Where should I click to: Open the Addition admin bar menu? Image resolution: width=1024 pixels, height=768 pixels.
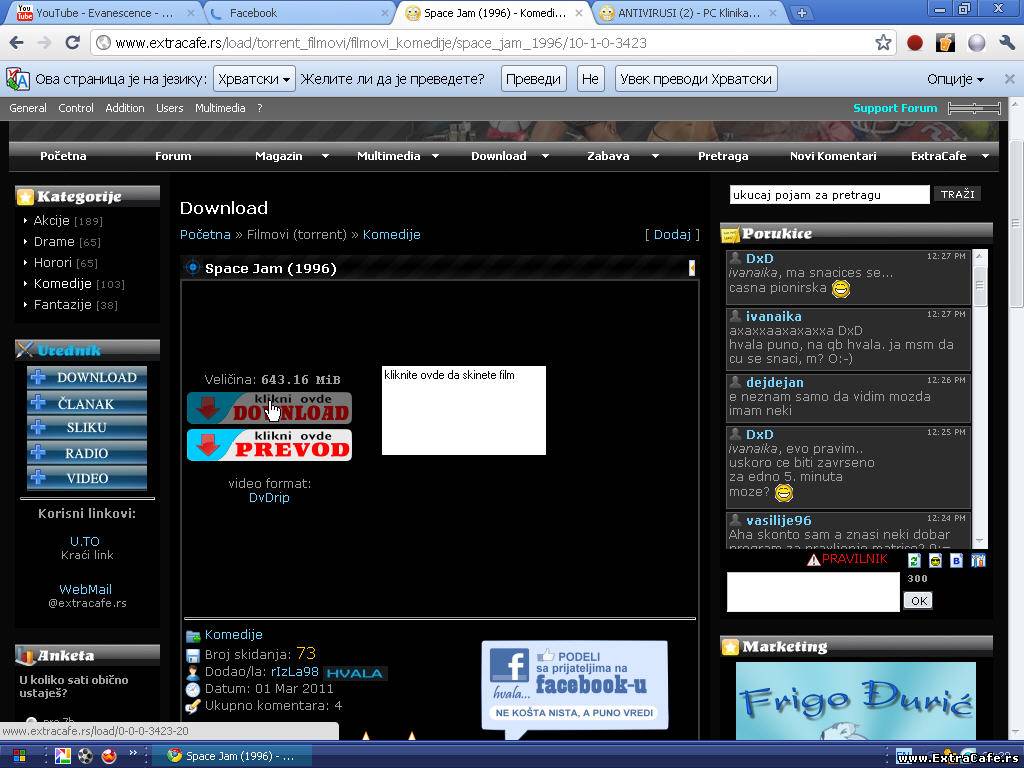(x=125, y=108)
